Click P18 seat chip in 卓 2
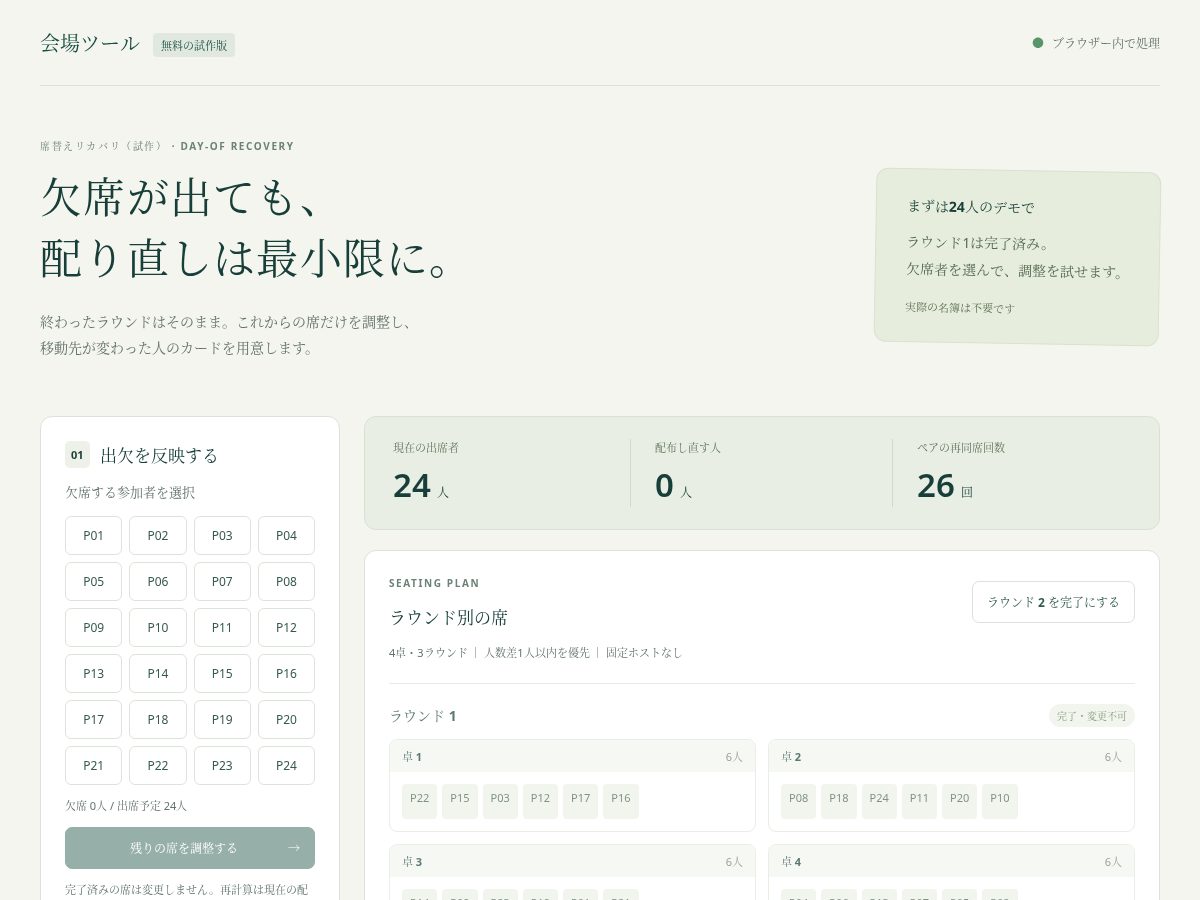Image resolution: width=1200 pixels, height=900 pixels. pyautogui.click(x=839, y=802)
